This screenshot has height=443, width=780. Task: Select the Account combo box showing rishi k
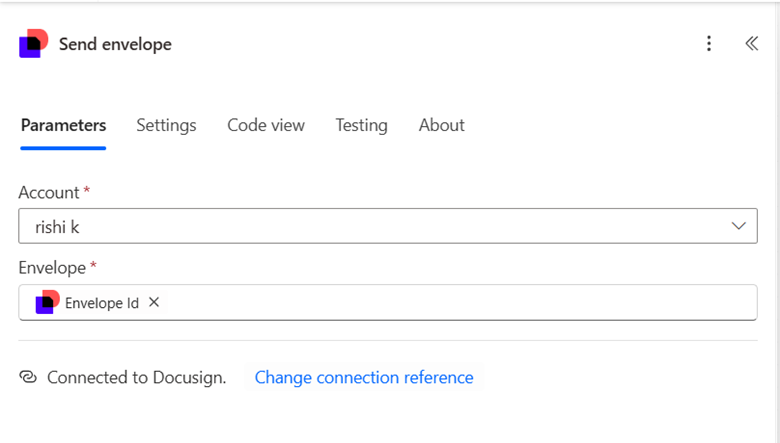370,226
